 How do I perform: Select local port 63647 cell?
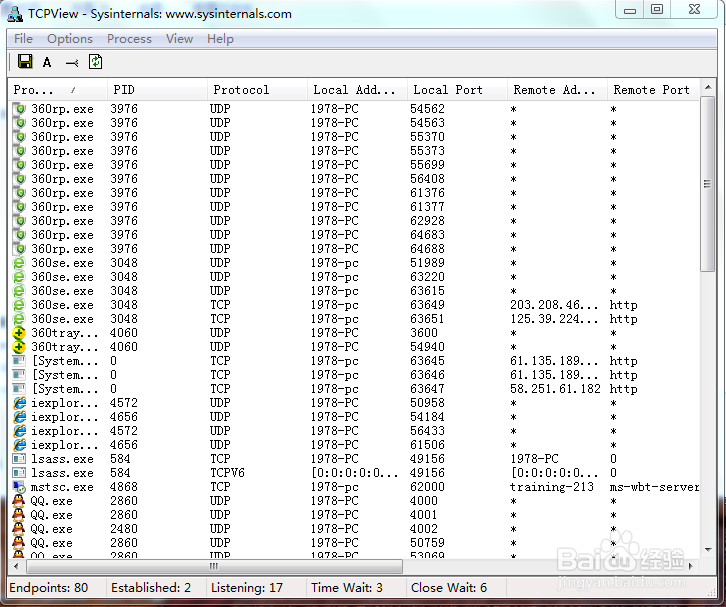pyautogui.click(x=427, y=389)
